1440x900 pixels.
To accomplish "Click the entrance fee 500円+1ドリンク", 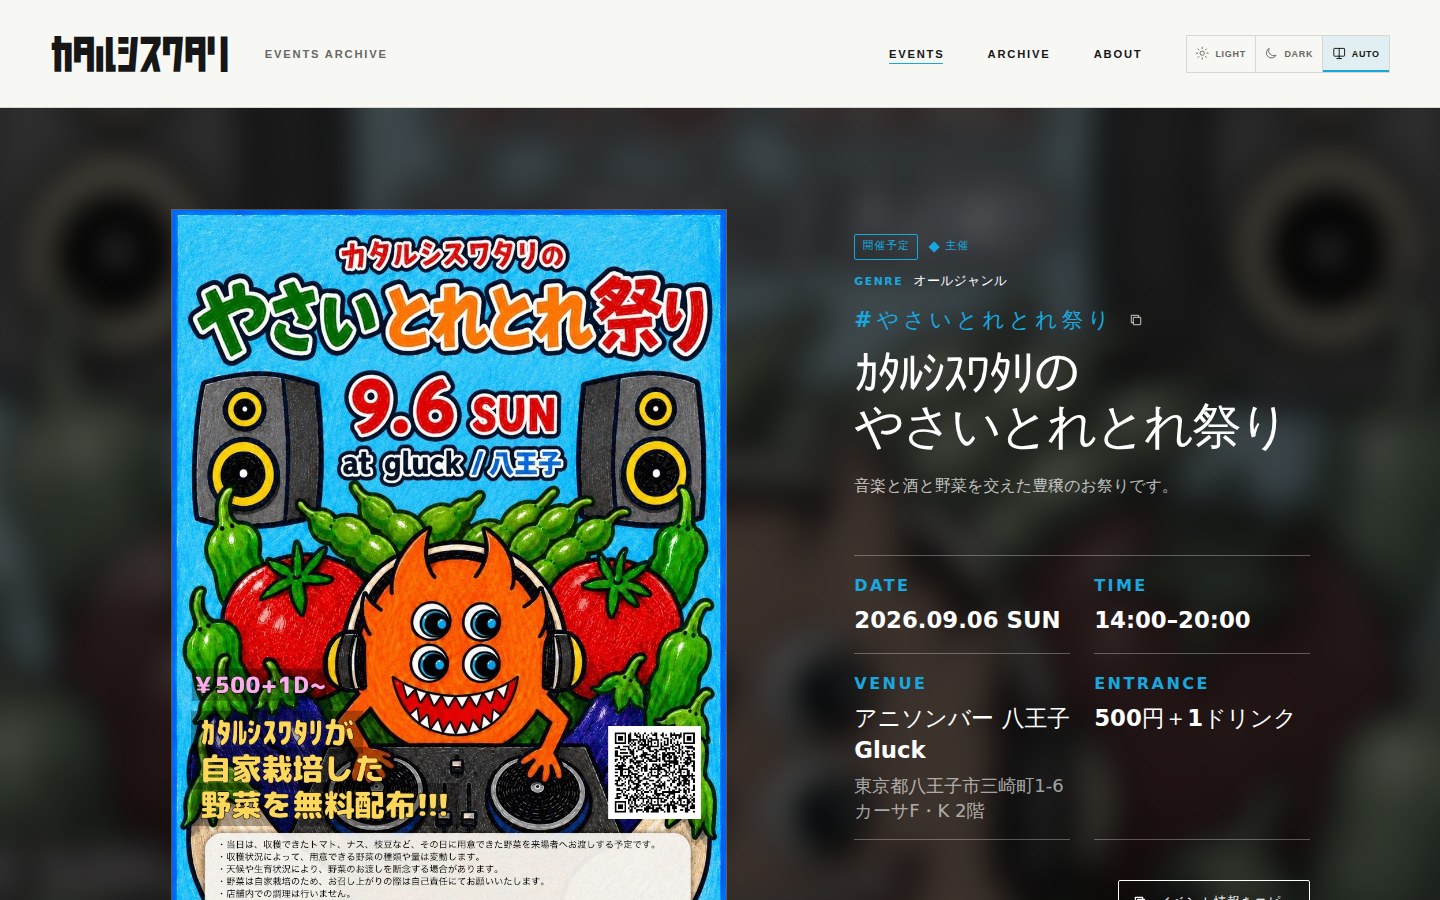I will [x=1194, y=718].
